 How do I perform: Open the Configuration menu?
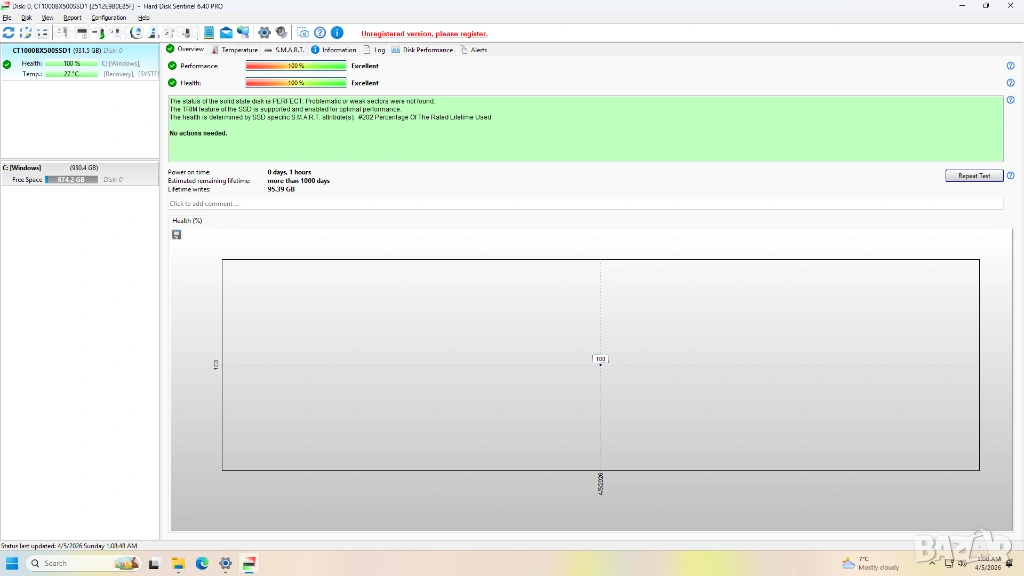pyautogui.click(x=109, y=18)
